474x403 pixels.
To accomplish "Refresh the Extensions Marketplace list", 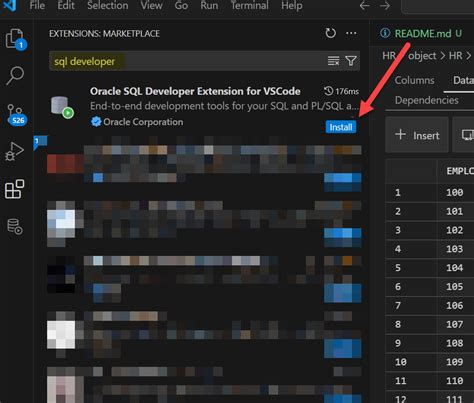I will pos(330,33).
